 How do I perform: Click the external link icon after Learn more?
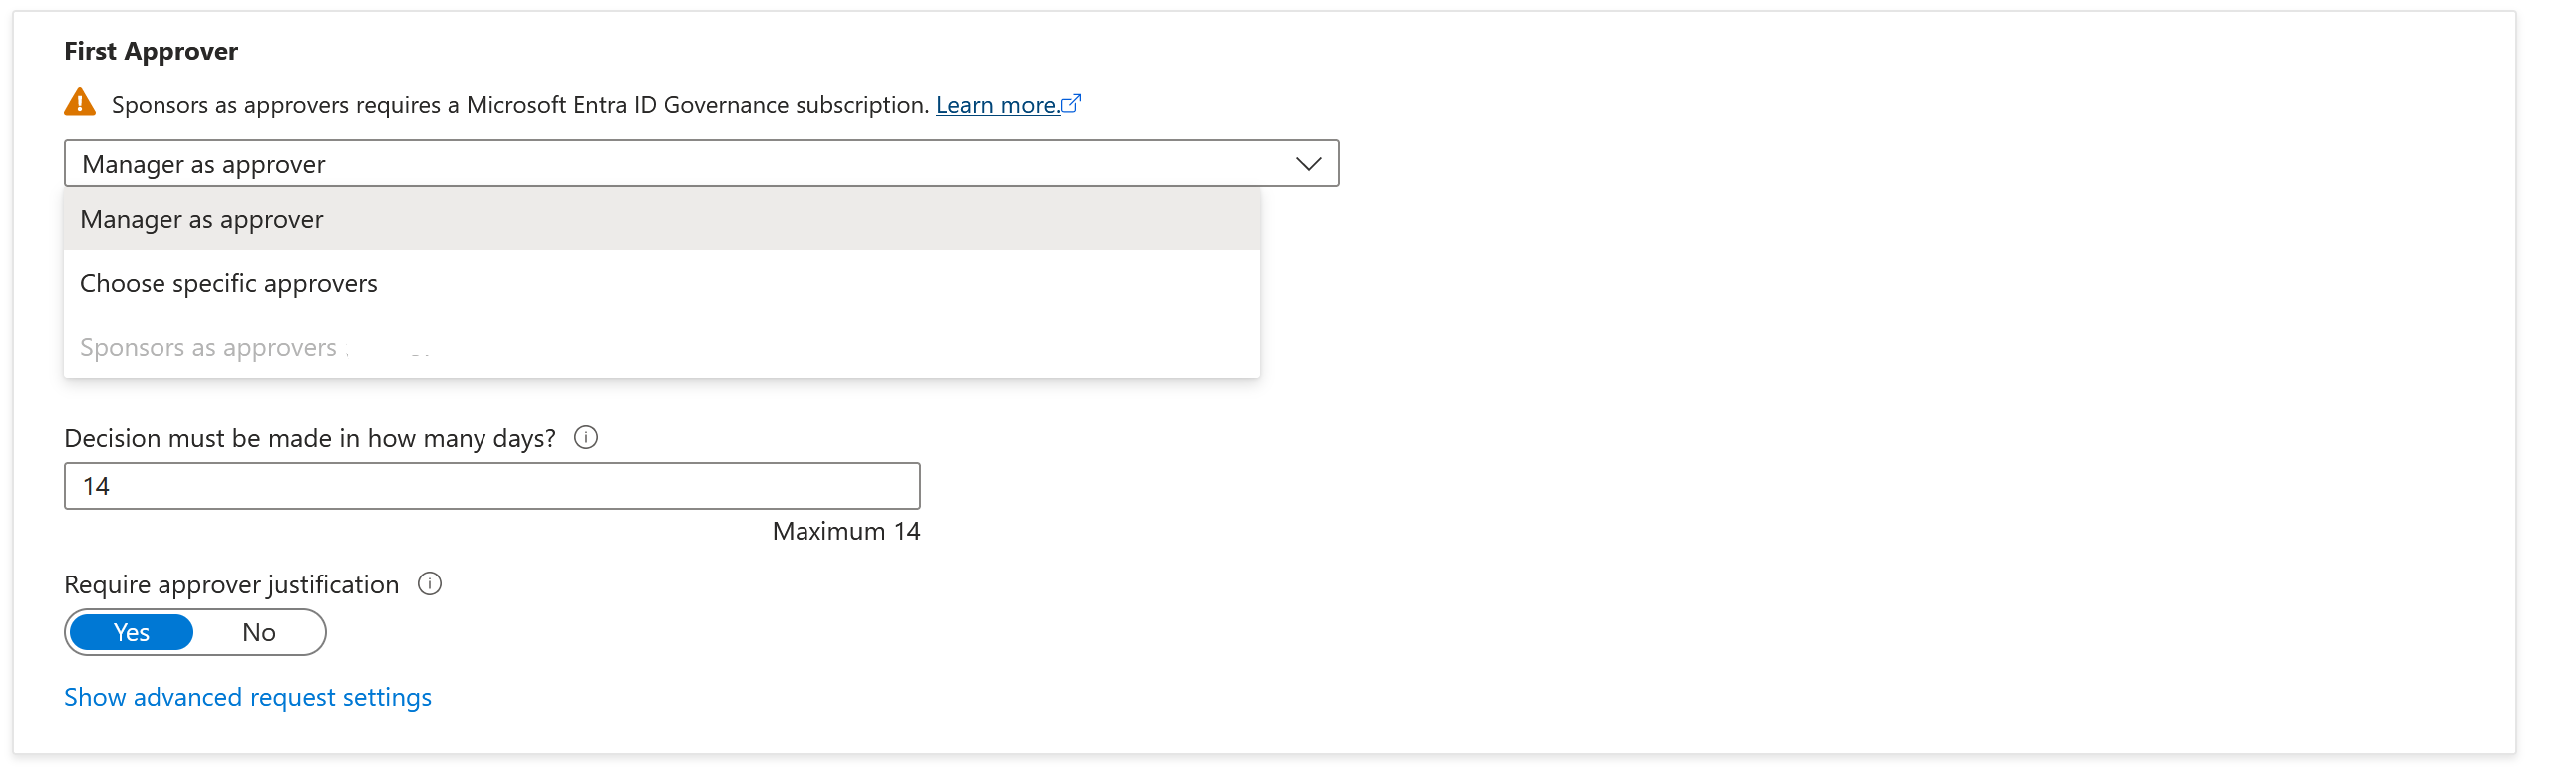point(1071,103)
